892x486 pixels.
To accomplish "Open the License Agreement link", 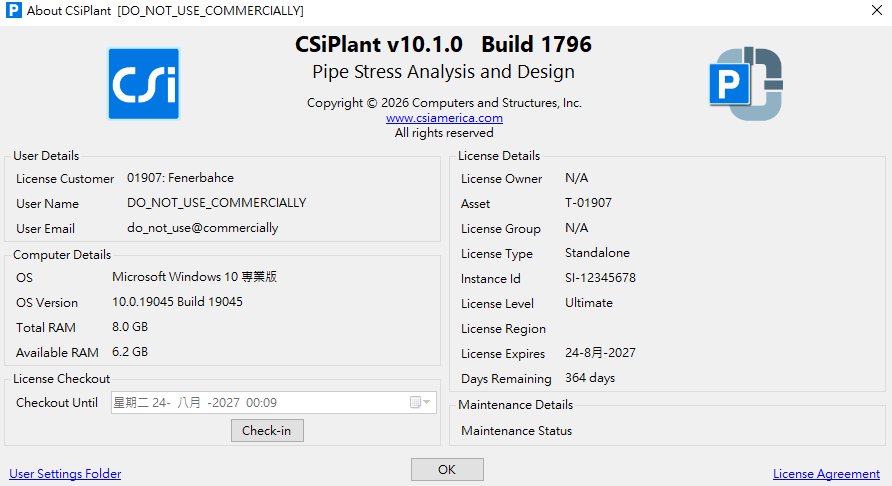I will (826, 473).
